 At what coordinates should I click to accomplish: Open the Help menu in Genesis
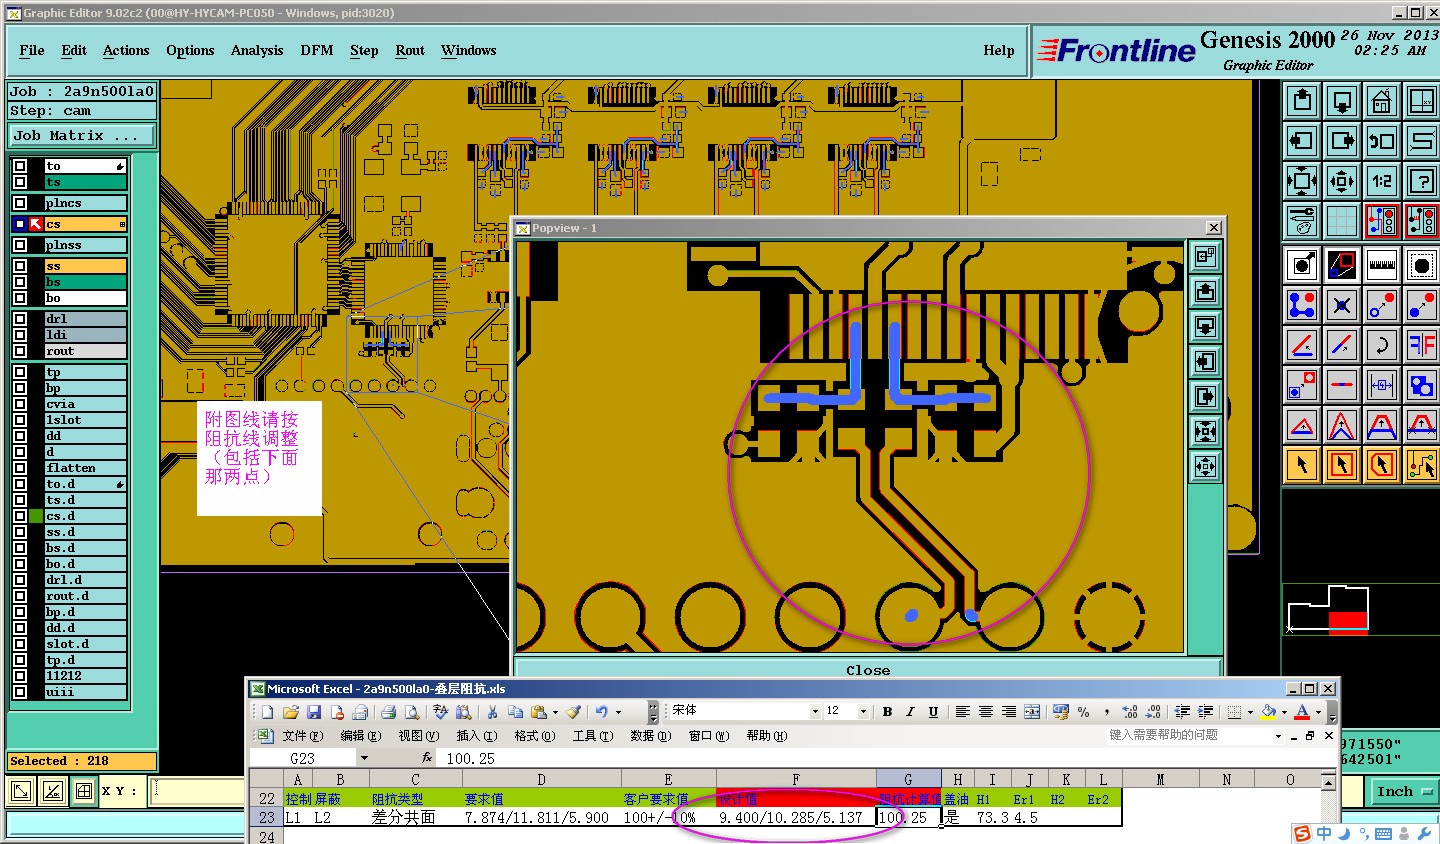point(999,50)
